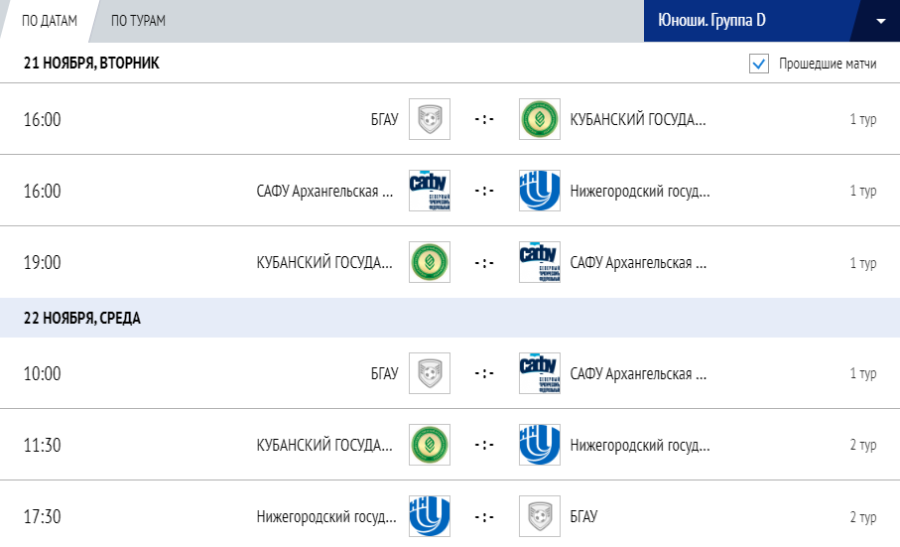This screenshot has width=900, height=547.
Task: Click Nizhny Novgorod logo in 16:00 match row
Action: pyautogui.click(x=540, y=191)
